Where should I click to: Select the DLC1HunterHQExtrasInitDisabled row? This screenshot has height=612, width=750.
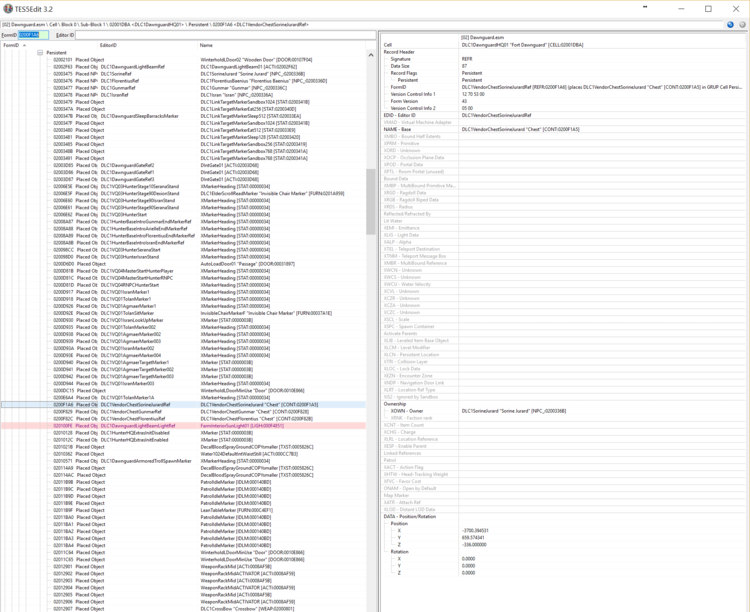click(x=183, y=433)
